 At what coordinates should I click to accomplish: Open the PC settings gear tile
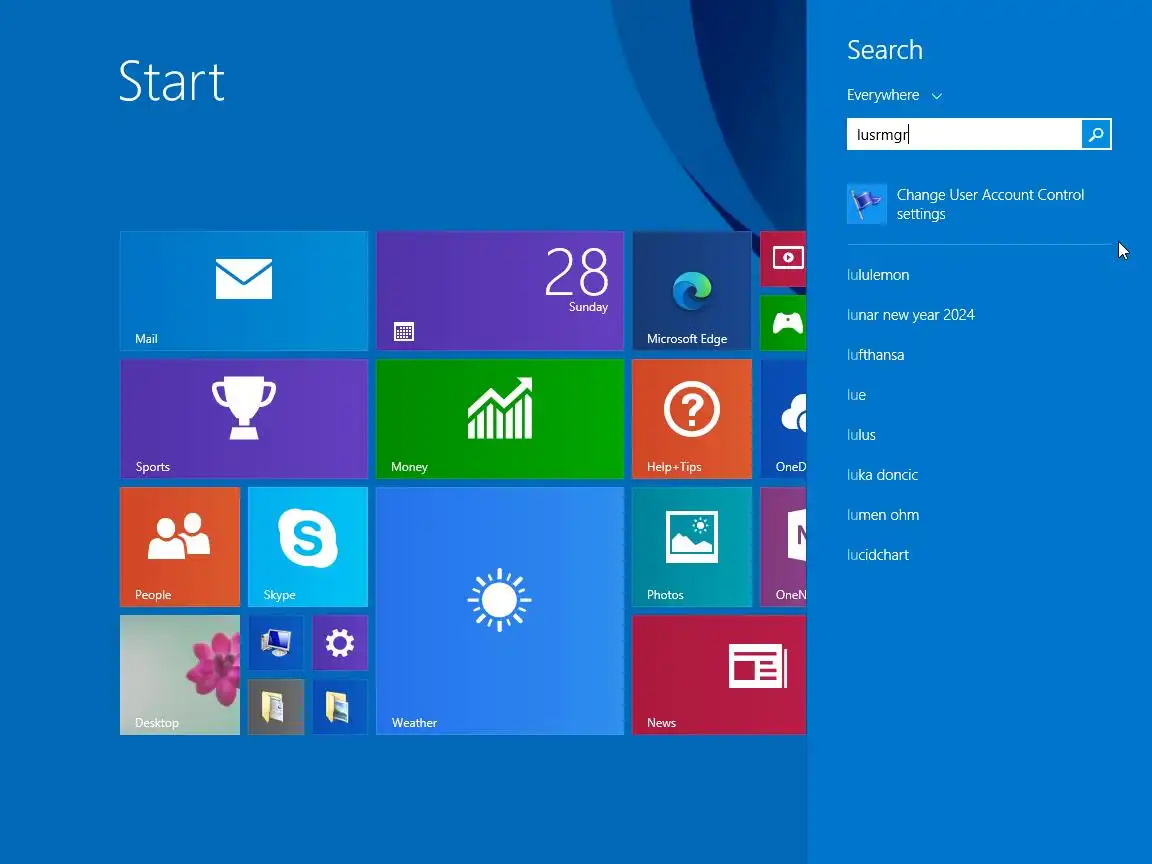(340, 643)
